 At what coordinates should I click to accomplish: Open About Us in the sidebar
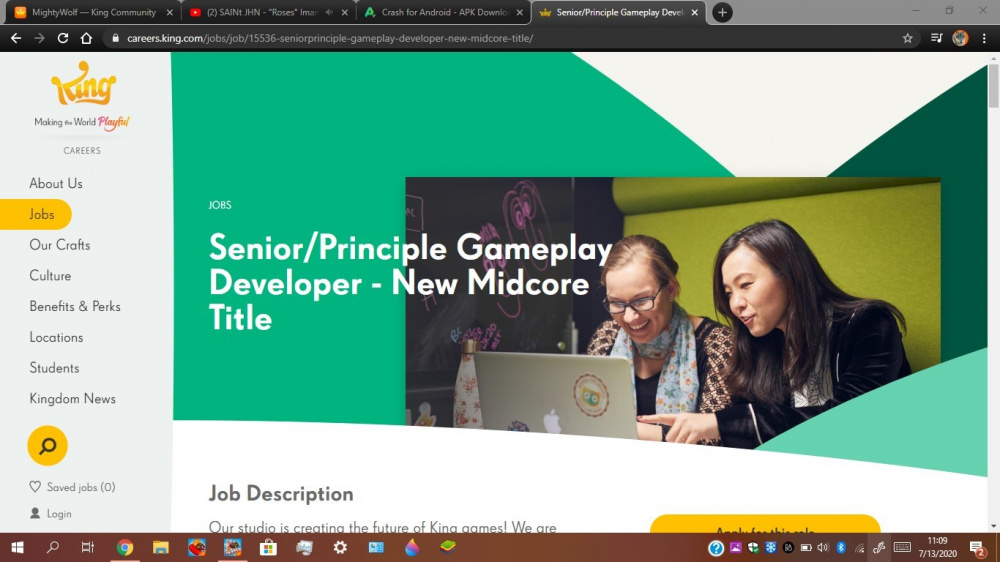coord(55,183)
